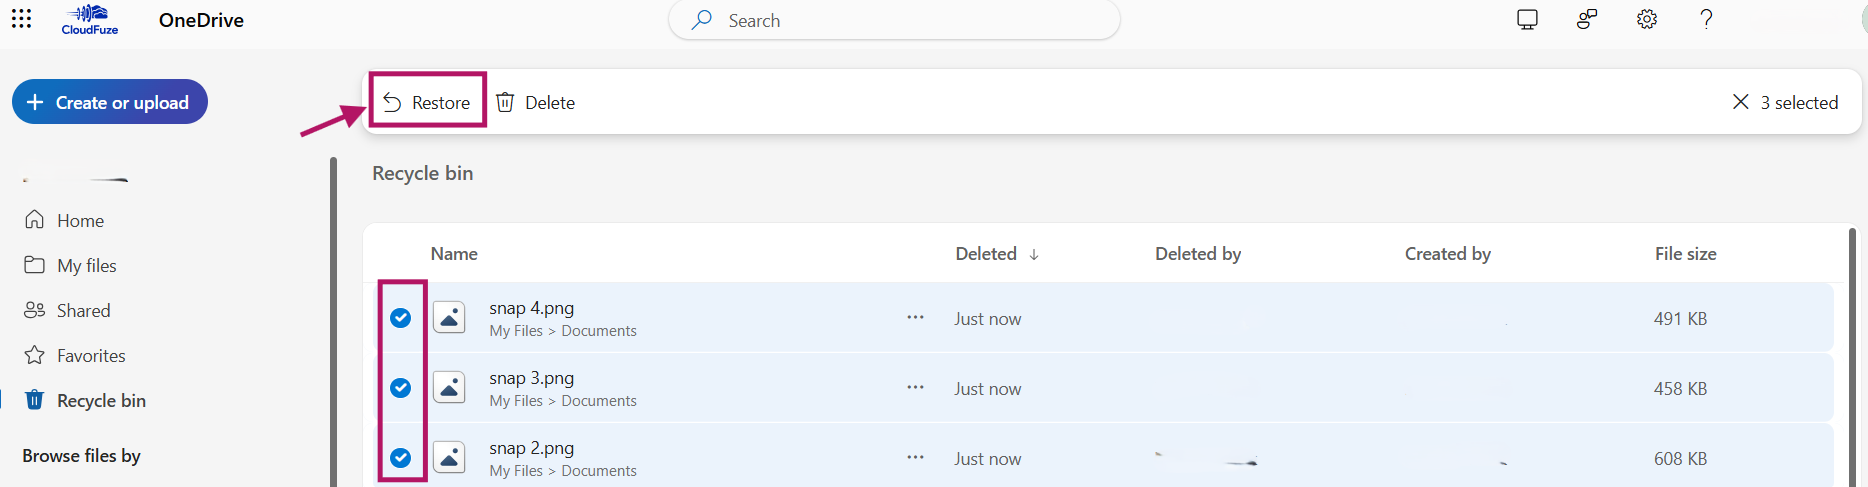The height and width of the screenshot is (487, 1868).
Task: Open Shared in sidebar
Action: pos(83,310)
